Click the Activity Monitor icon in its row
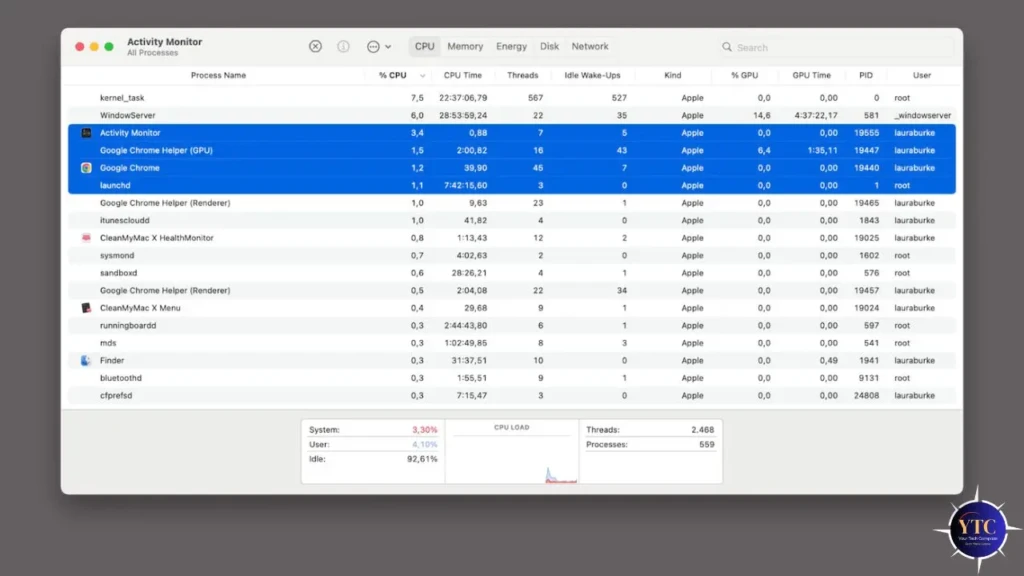 coord(86,133)
